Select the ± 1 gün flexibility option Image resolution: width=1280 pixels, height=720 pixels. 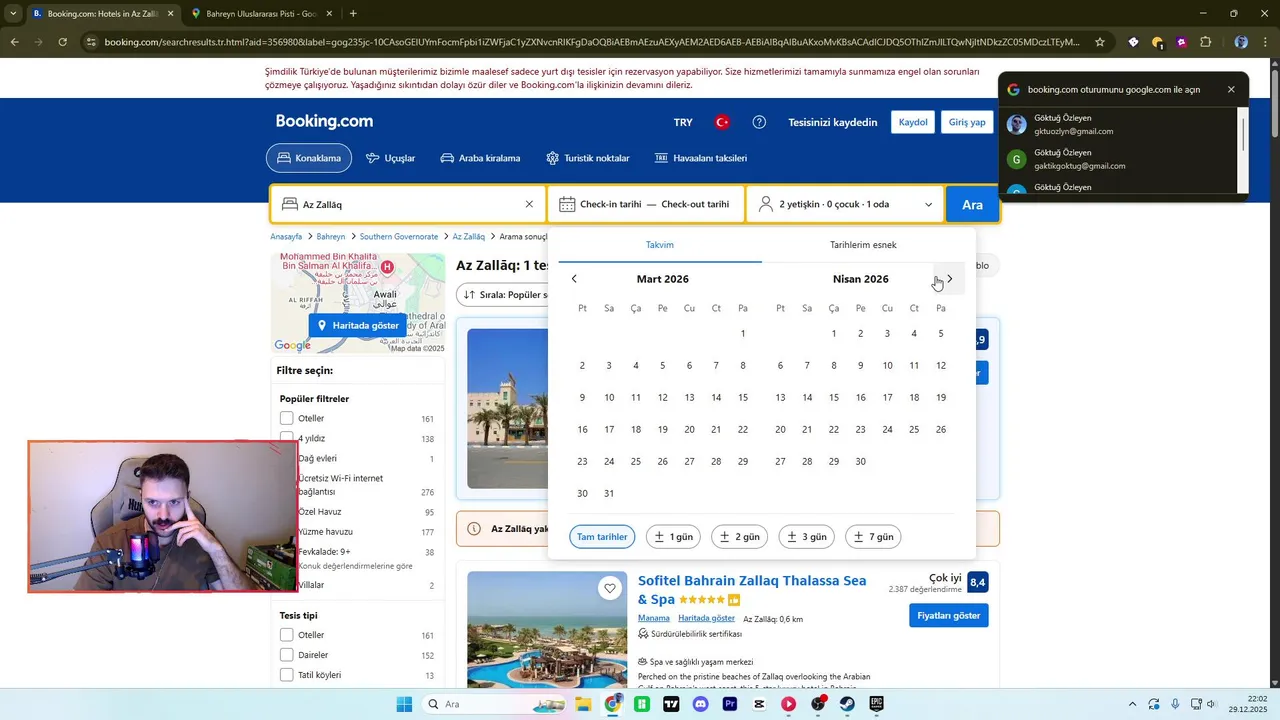(674, 537)
